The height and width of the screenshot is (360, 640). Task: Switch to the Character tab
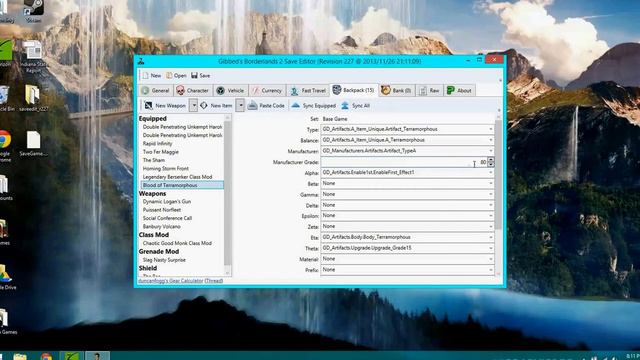[x=192, y=91]
